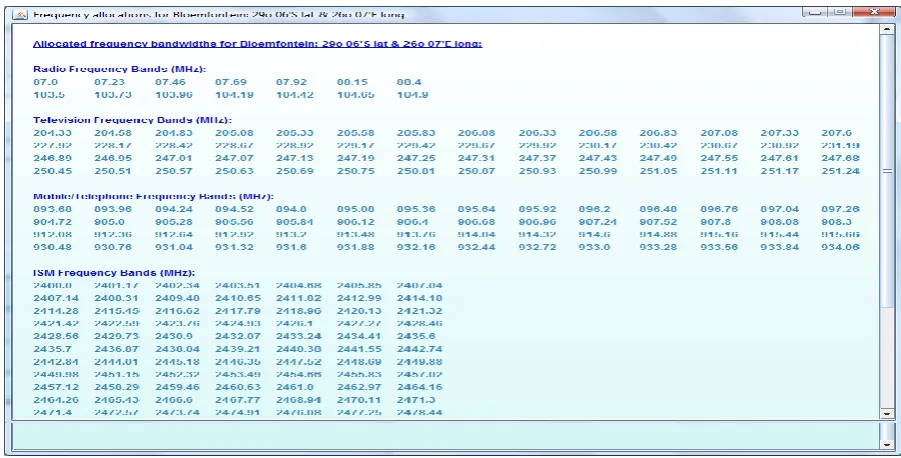Select the 247.07 television value
901x458 pixels.
pos(234,158)
